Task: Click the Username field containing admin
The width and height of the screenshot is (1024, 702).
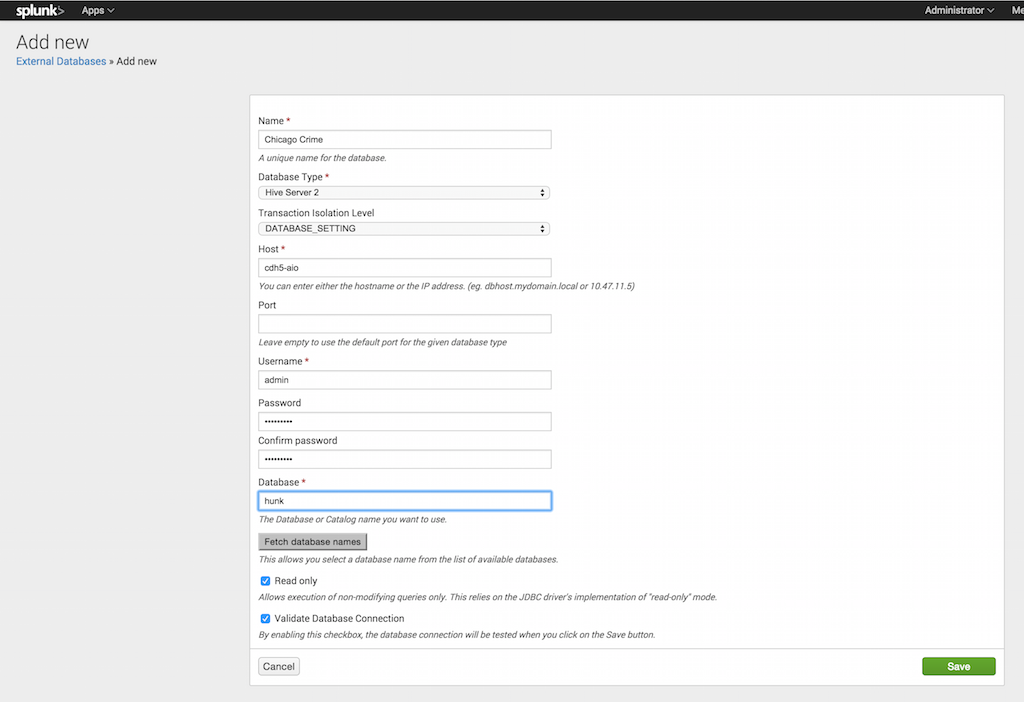Action: click(404, 379)
